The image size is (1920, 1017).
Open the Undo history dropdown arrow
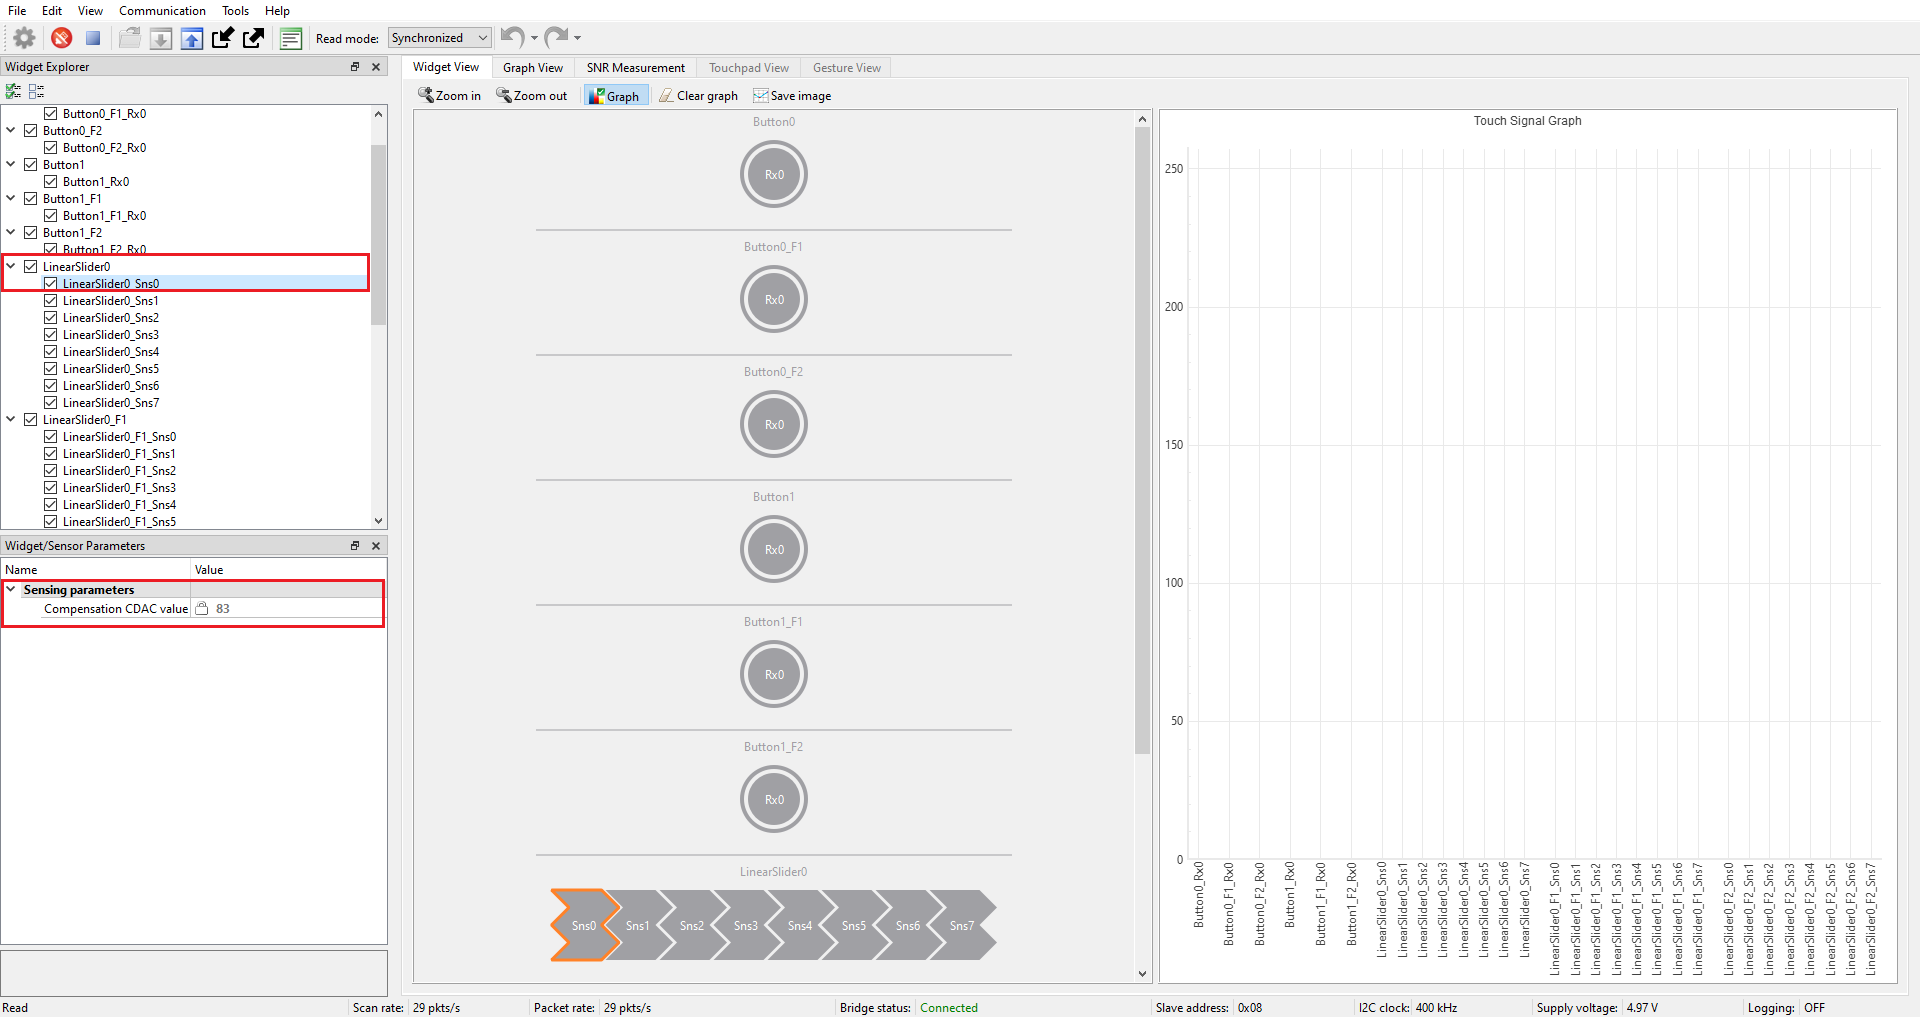click(x=534, y=38)
